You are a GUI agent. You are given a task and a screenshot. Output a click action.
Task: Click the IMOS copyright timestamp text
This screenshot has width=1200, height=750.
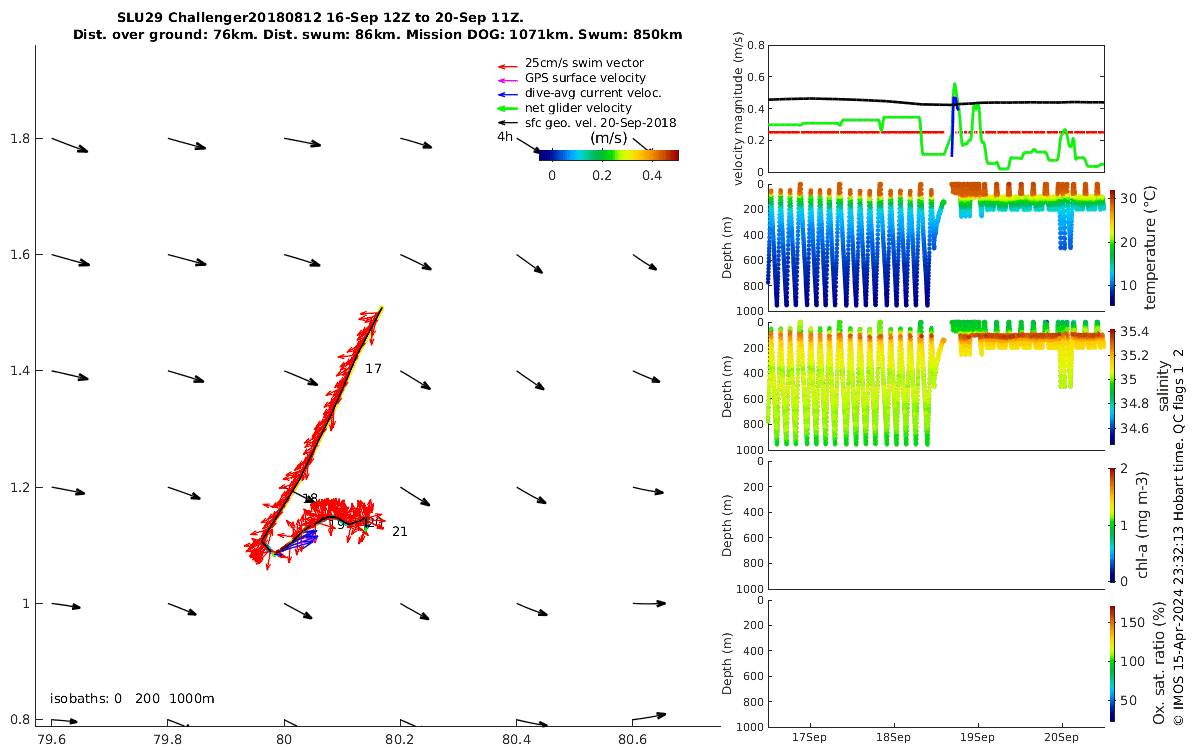pyautogui.click(x=1179, y=536)
